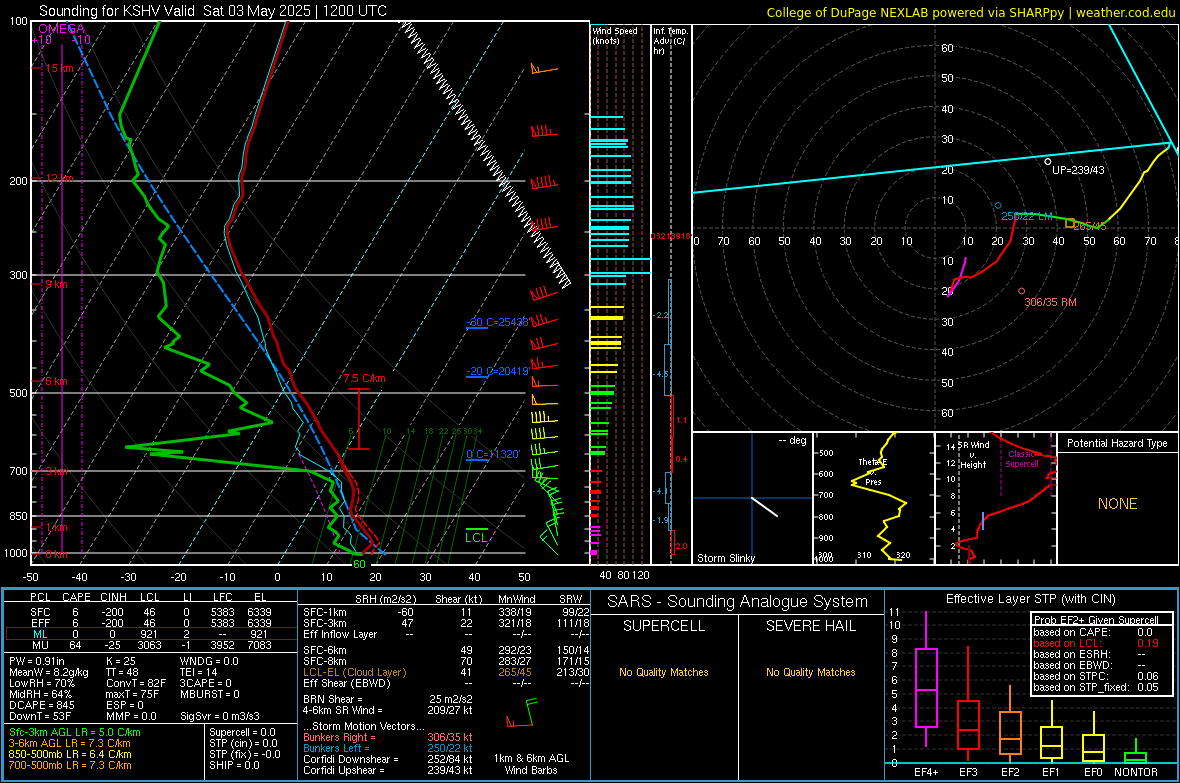Click the 'ConvT = 82F' value
Viewport: 1180px width, 783px height.
click(136, 684)
